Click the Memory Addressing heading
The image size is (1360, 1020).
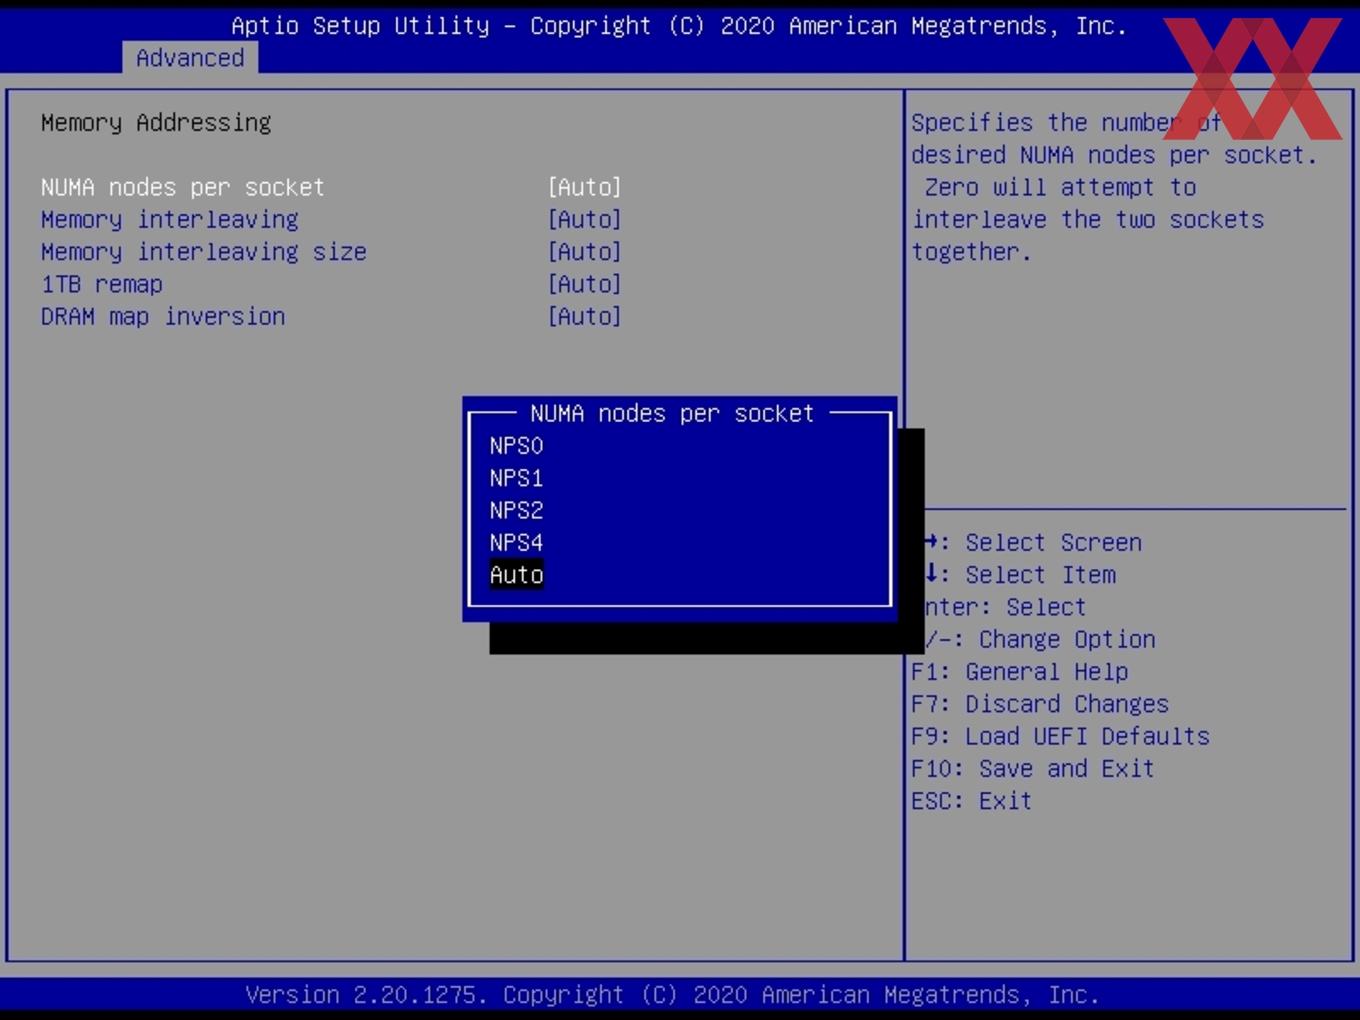pos(156,123)
